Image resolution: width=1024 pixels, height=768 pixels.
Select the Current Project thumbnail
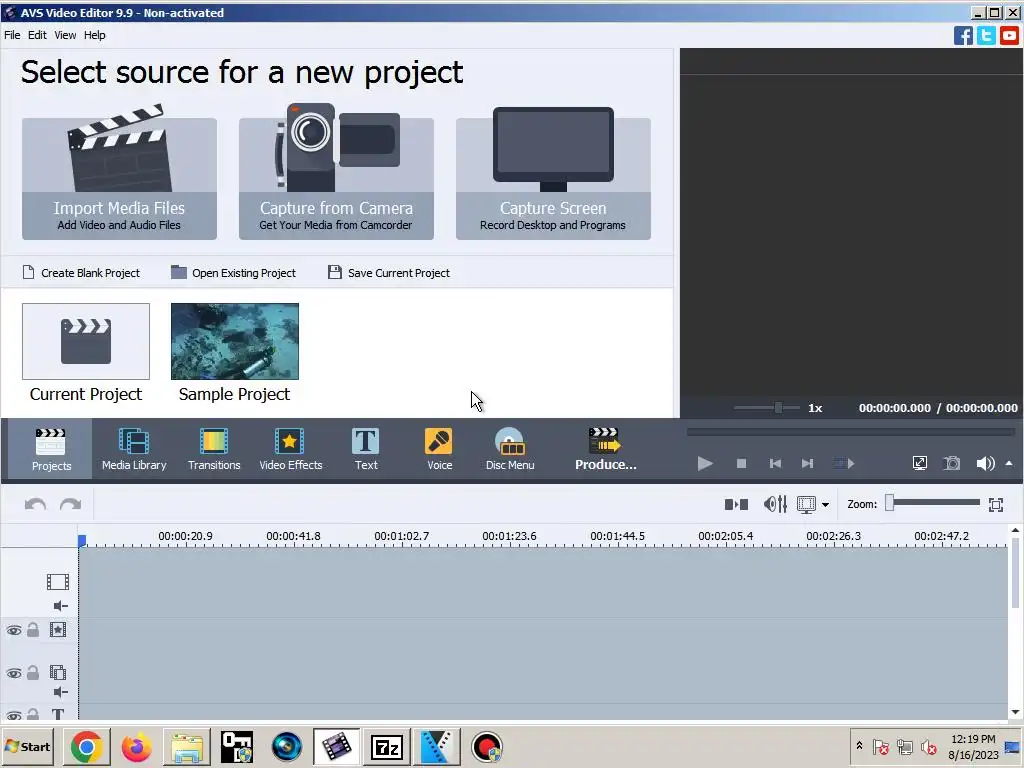86,341
